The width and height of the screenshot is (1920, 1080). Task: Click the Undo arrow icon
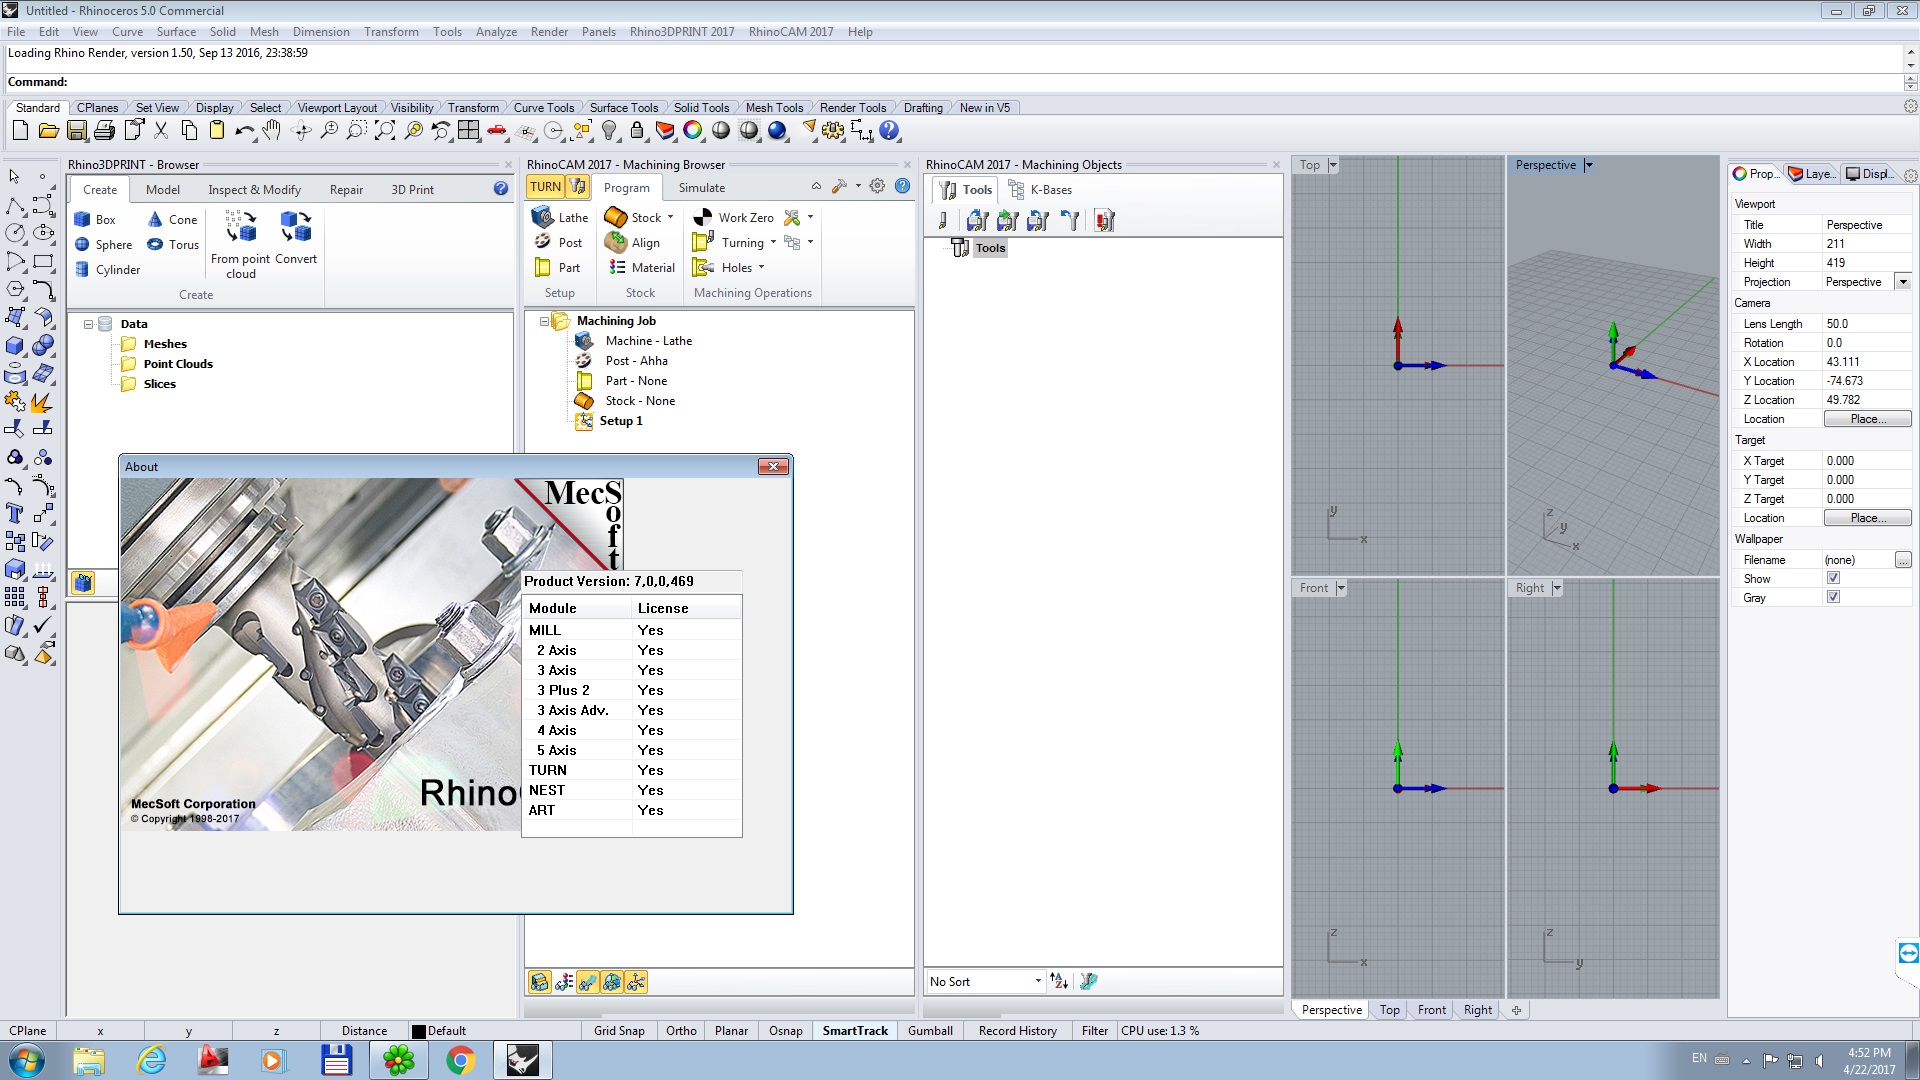[x=245, y=130]
